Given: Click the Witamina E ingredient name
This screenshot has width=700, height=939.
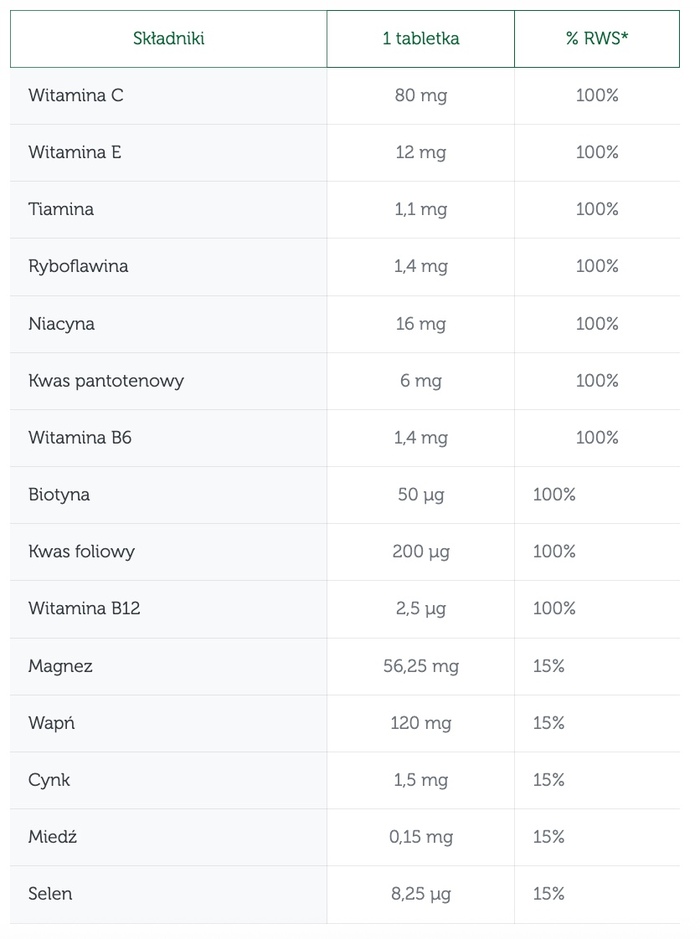Looking at the screenshot, I should click(x=75, y=153).
